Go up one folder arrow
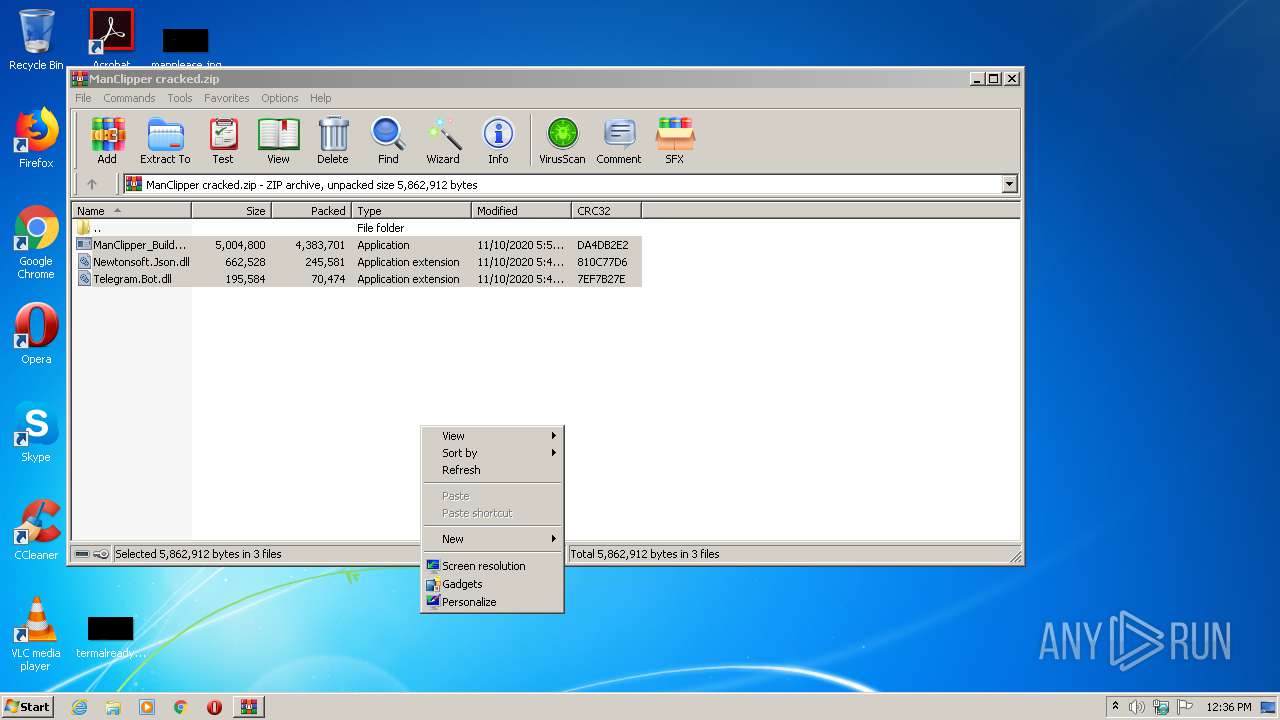 tap(92, 184)
